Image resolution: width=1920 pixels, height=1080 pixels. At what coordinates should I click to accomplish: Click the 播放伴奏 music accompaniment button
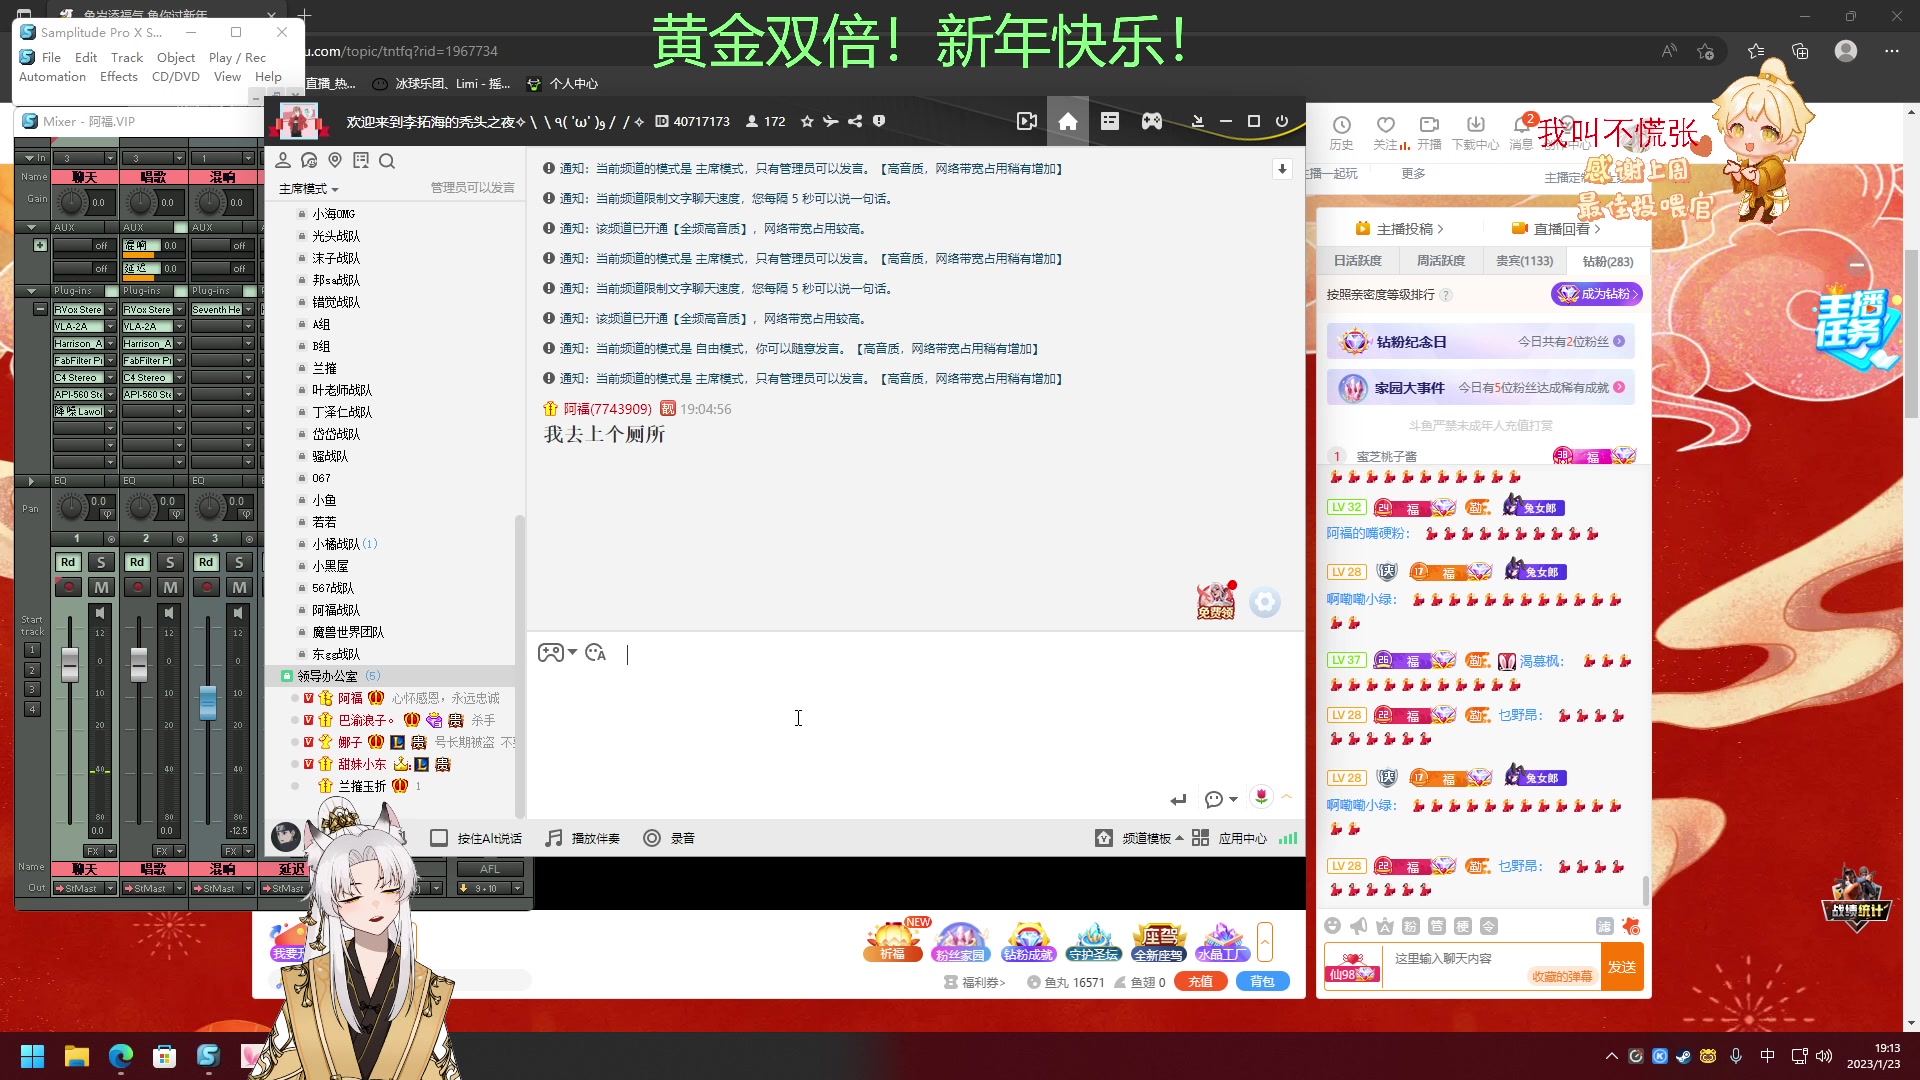582,838
